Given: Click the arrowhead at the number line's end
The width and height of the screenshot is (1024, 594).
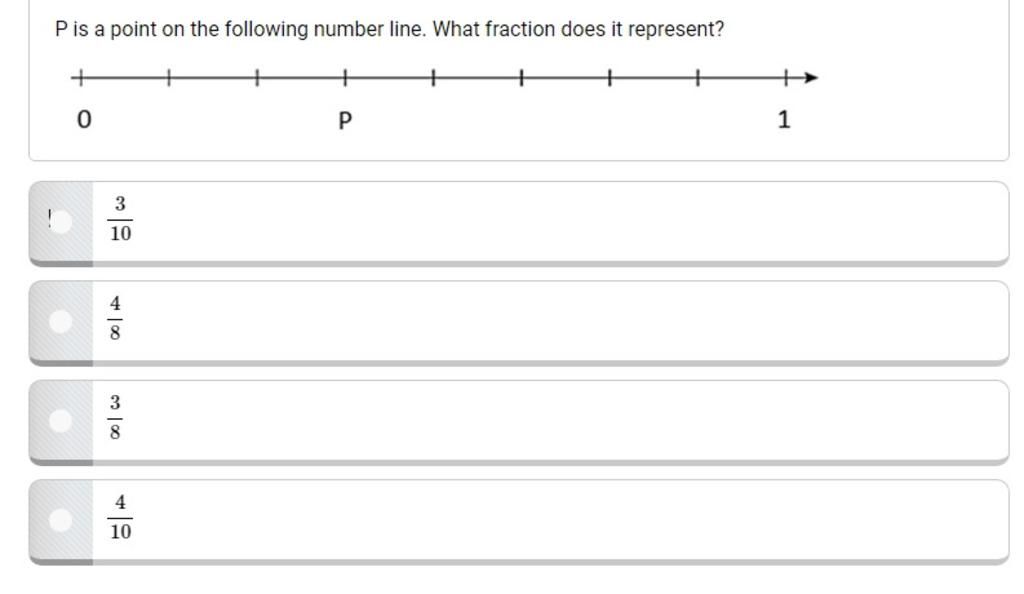Looking at the screenshot, I should tap(810, 78).
